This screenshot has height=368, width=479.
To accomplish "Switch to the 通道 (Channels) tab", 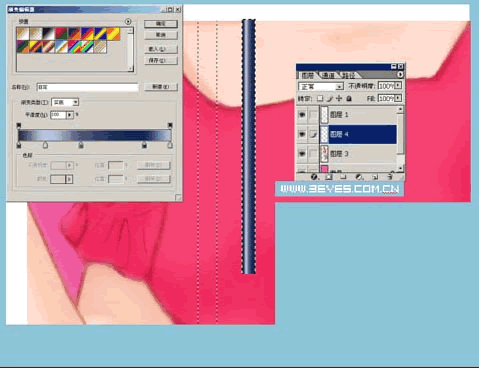I will click(328, 75).
